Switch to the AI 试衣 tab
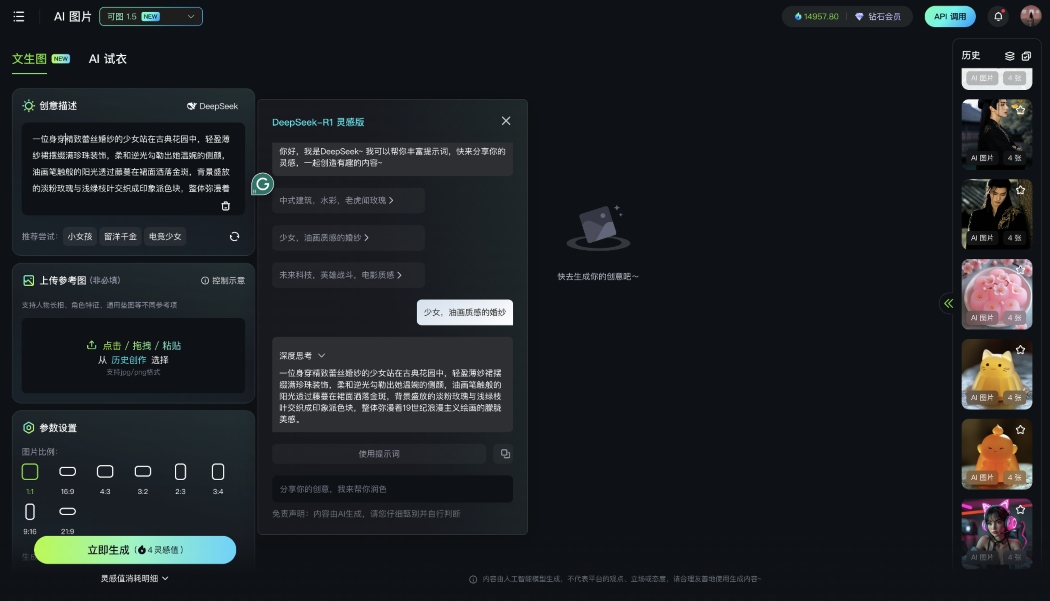This screenshot has width=1050, height=601. pos(107,59)
